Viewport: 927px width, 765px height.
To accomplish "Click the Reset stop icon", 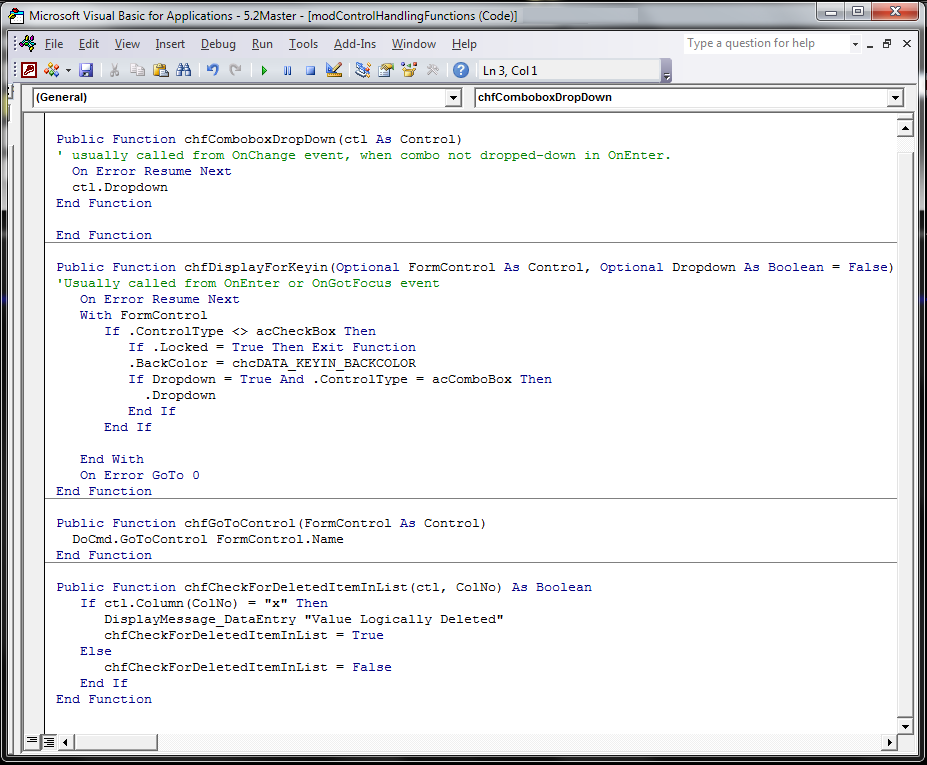I will (310, 70).
